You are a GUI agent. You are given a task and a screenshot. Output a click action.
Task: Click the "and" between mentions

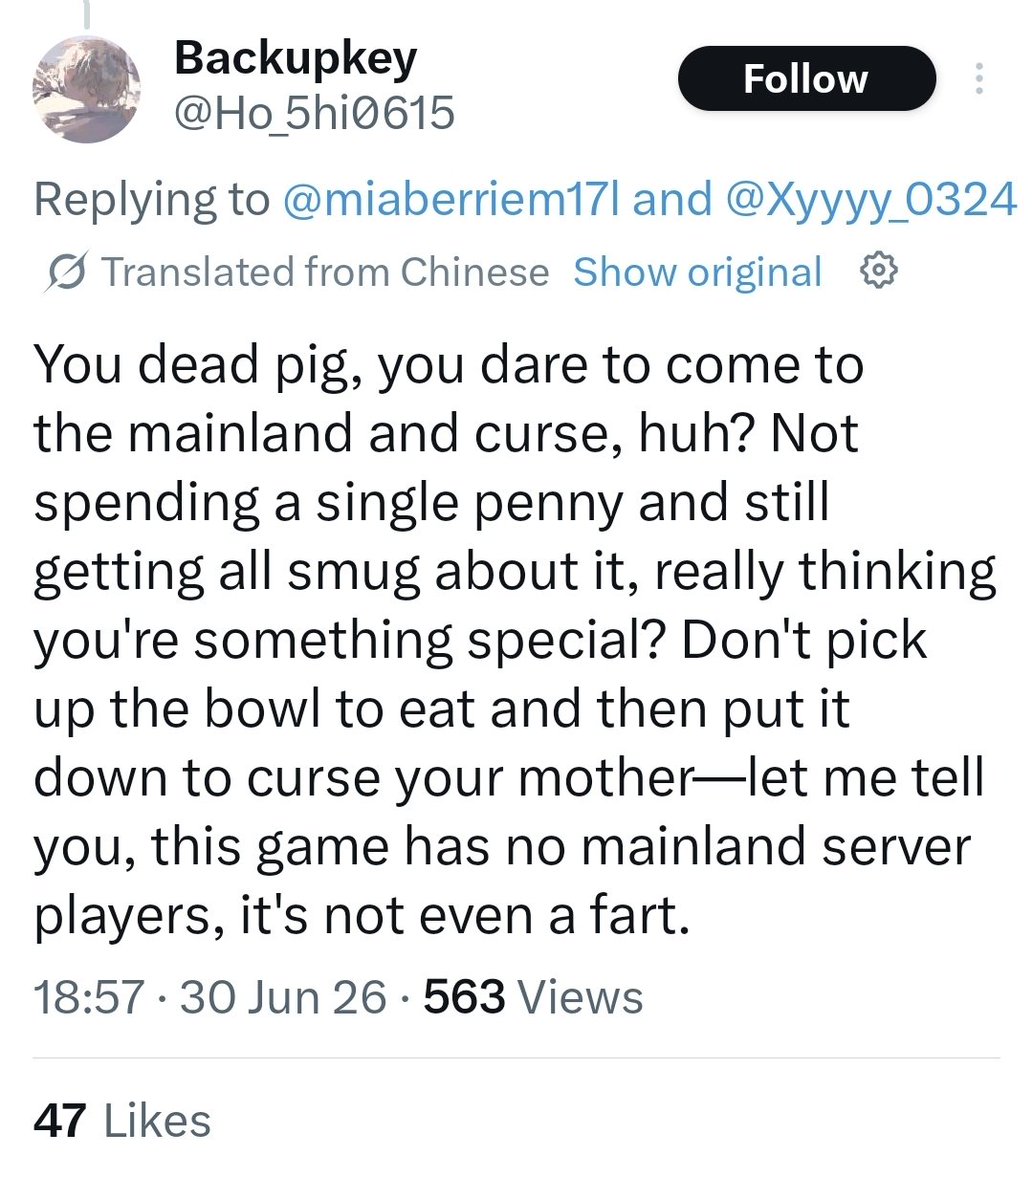672,199
